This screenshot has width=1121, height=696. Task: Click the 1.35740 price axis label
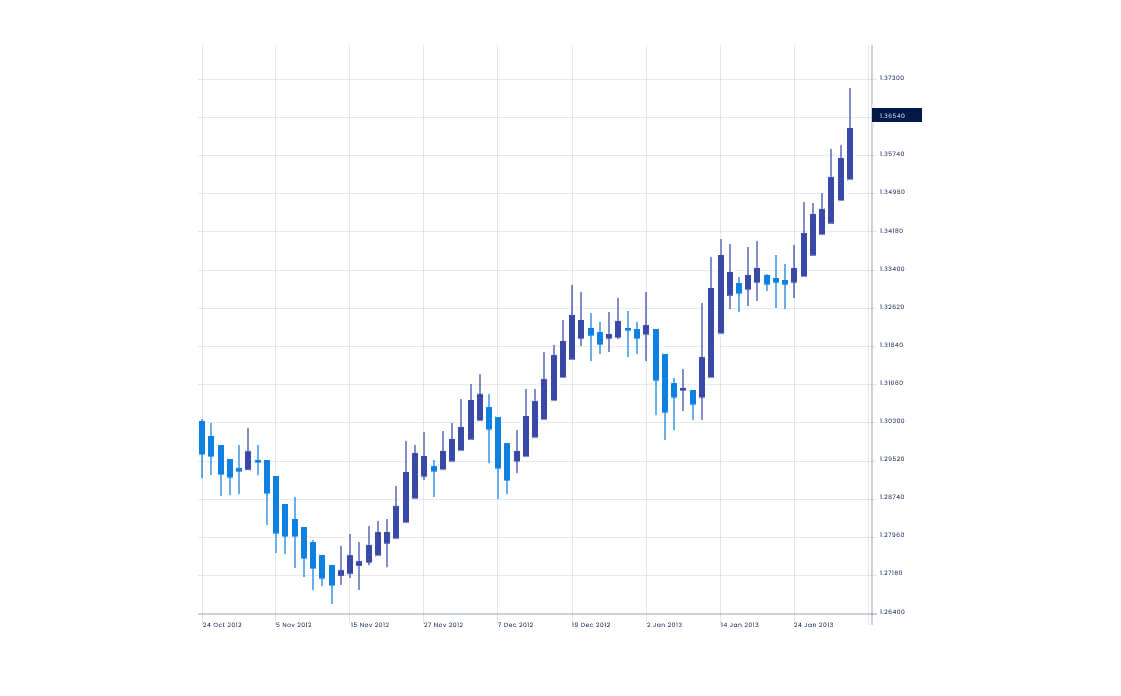coord(892,154)
